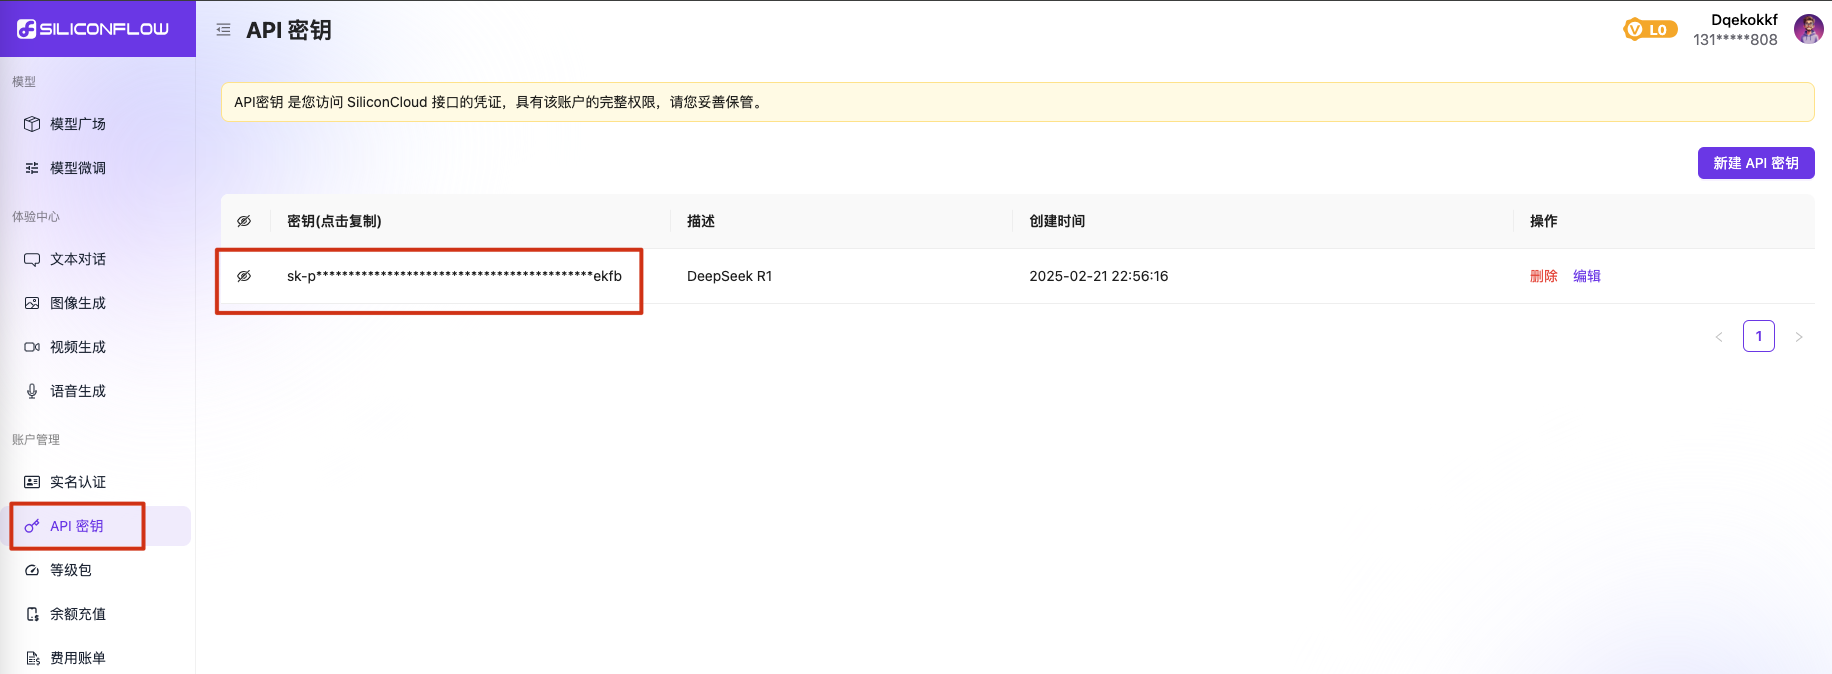The width and height of the screenshot is (1832, 674).
Task: Click the 密钥(点击复制) column header
Action: 334,221
